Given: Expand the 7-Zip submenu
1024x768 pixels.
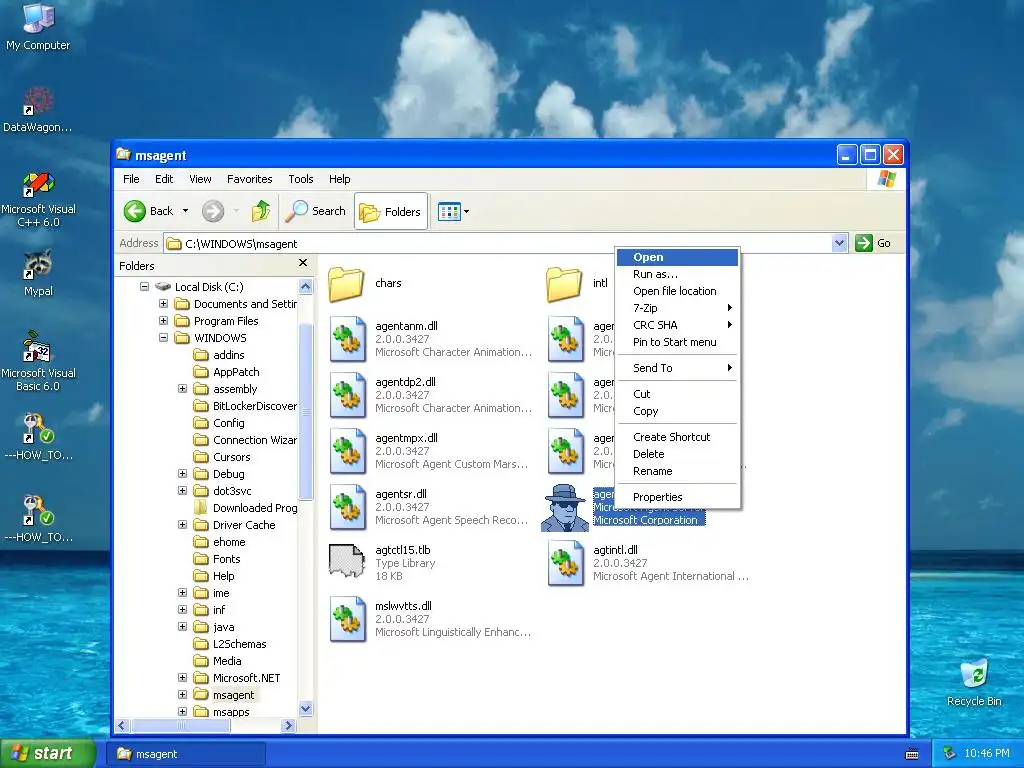Looking at the screenshot, I should pyautogui.click(x=677, y=308).
